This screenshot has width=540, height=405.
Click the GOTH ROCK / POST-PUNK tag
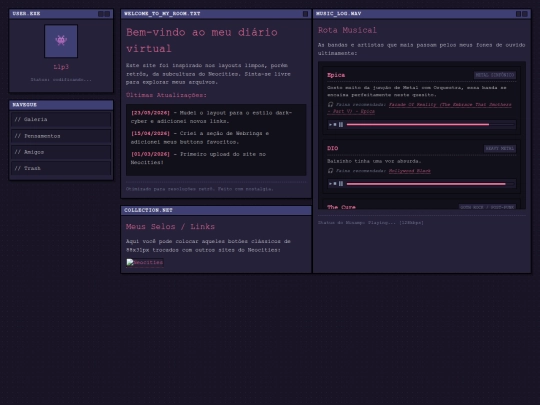(x=487, y=207)
